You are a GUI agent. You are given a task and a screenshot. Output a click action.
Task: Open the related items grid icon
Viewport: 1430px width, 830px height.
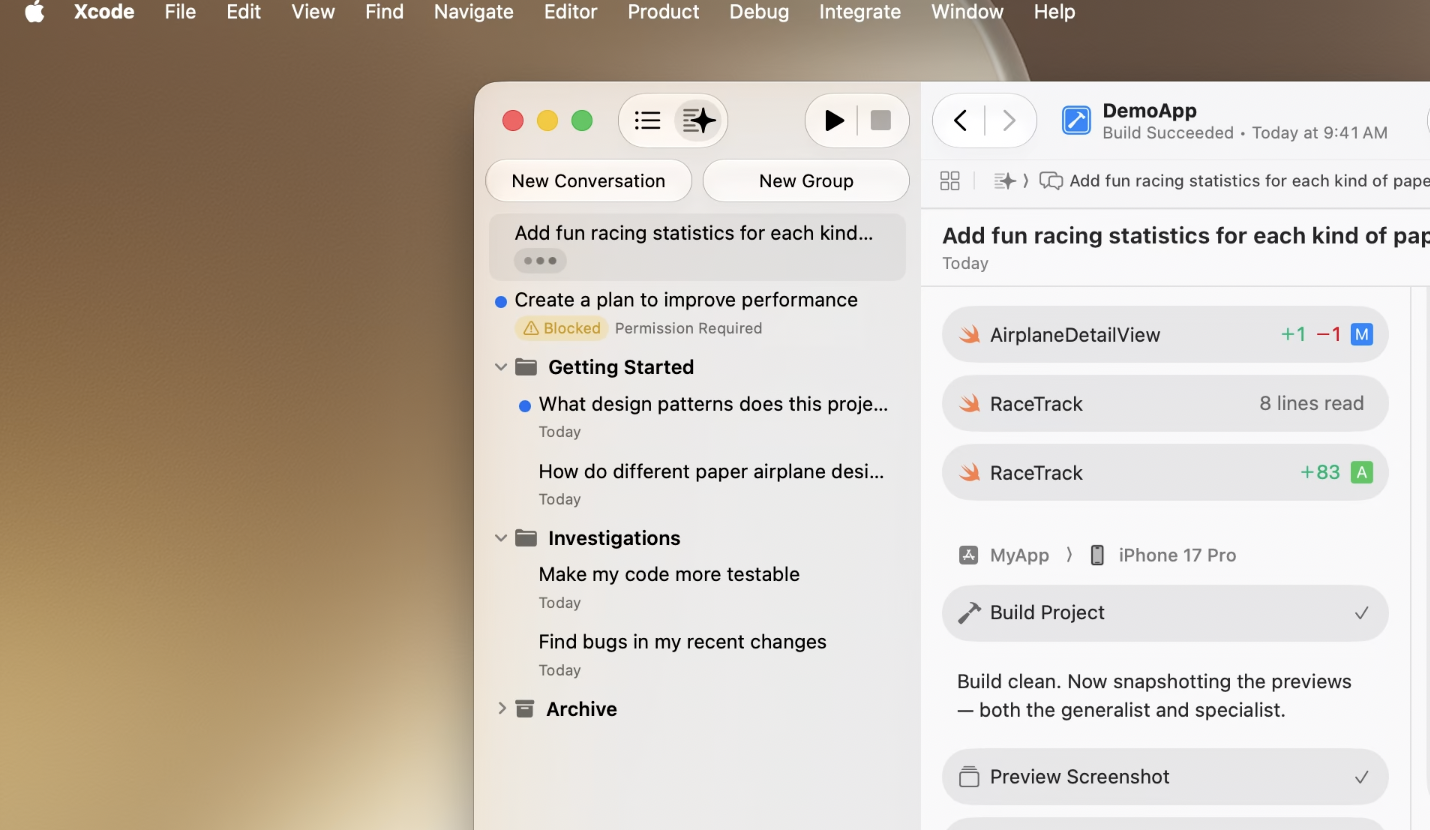pyautogui.click(x=950, y=181)
